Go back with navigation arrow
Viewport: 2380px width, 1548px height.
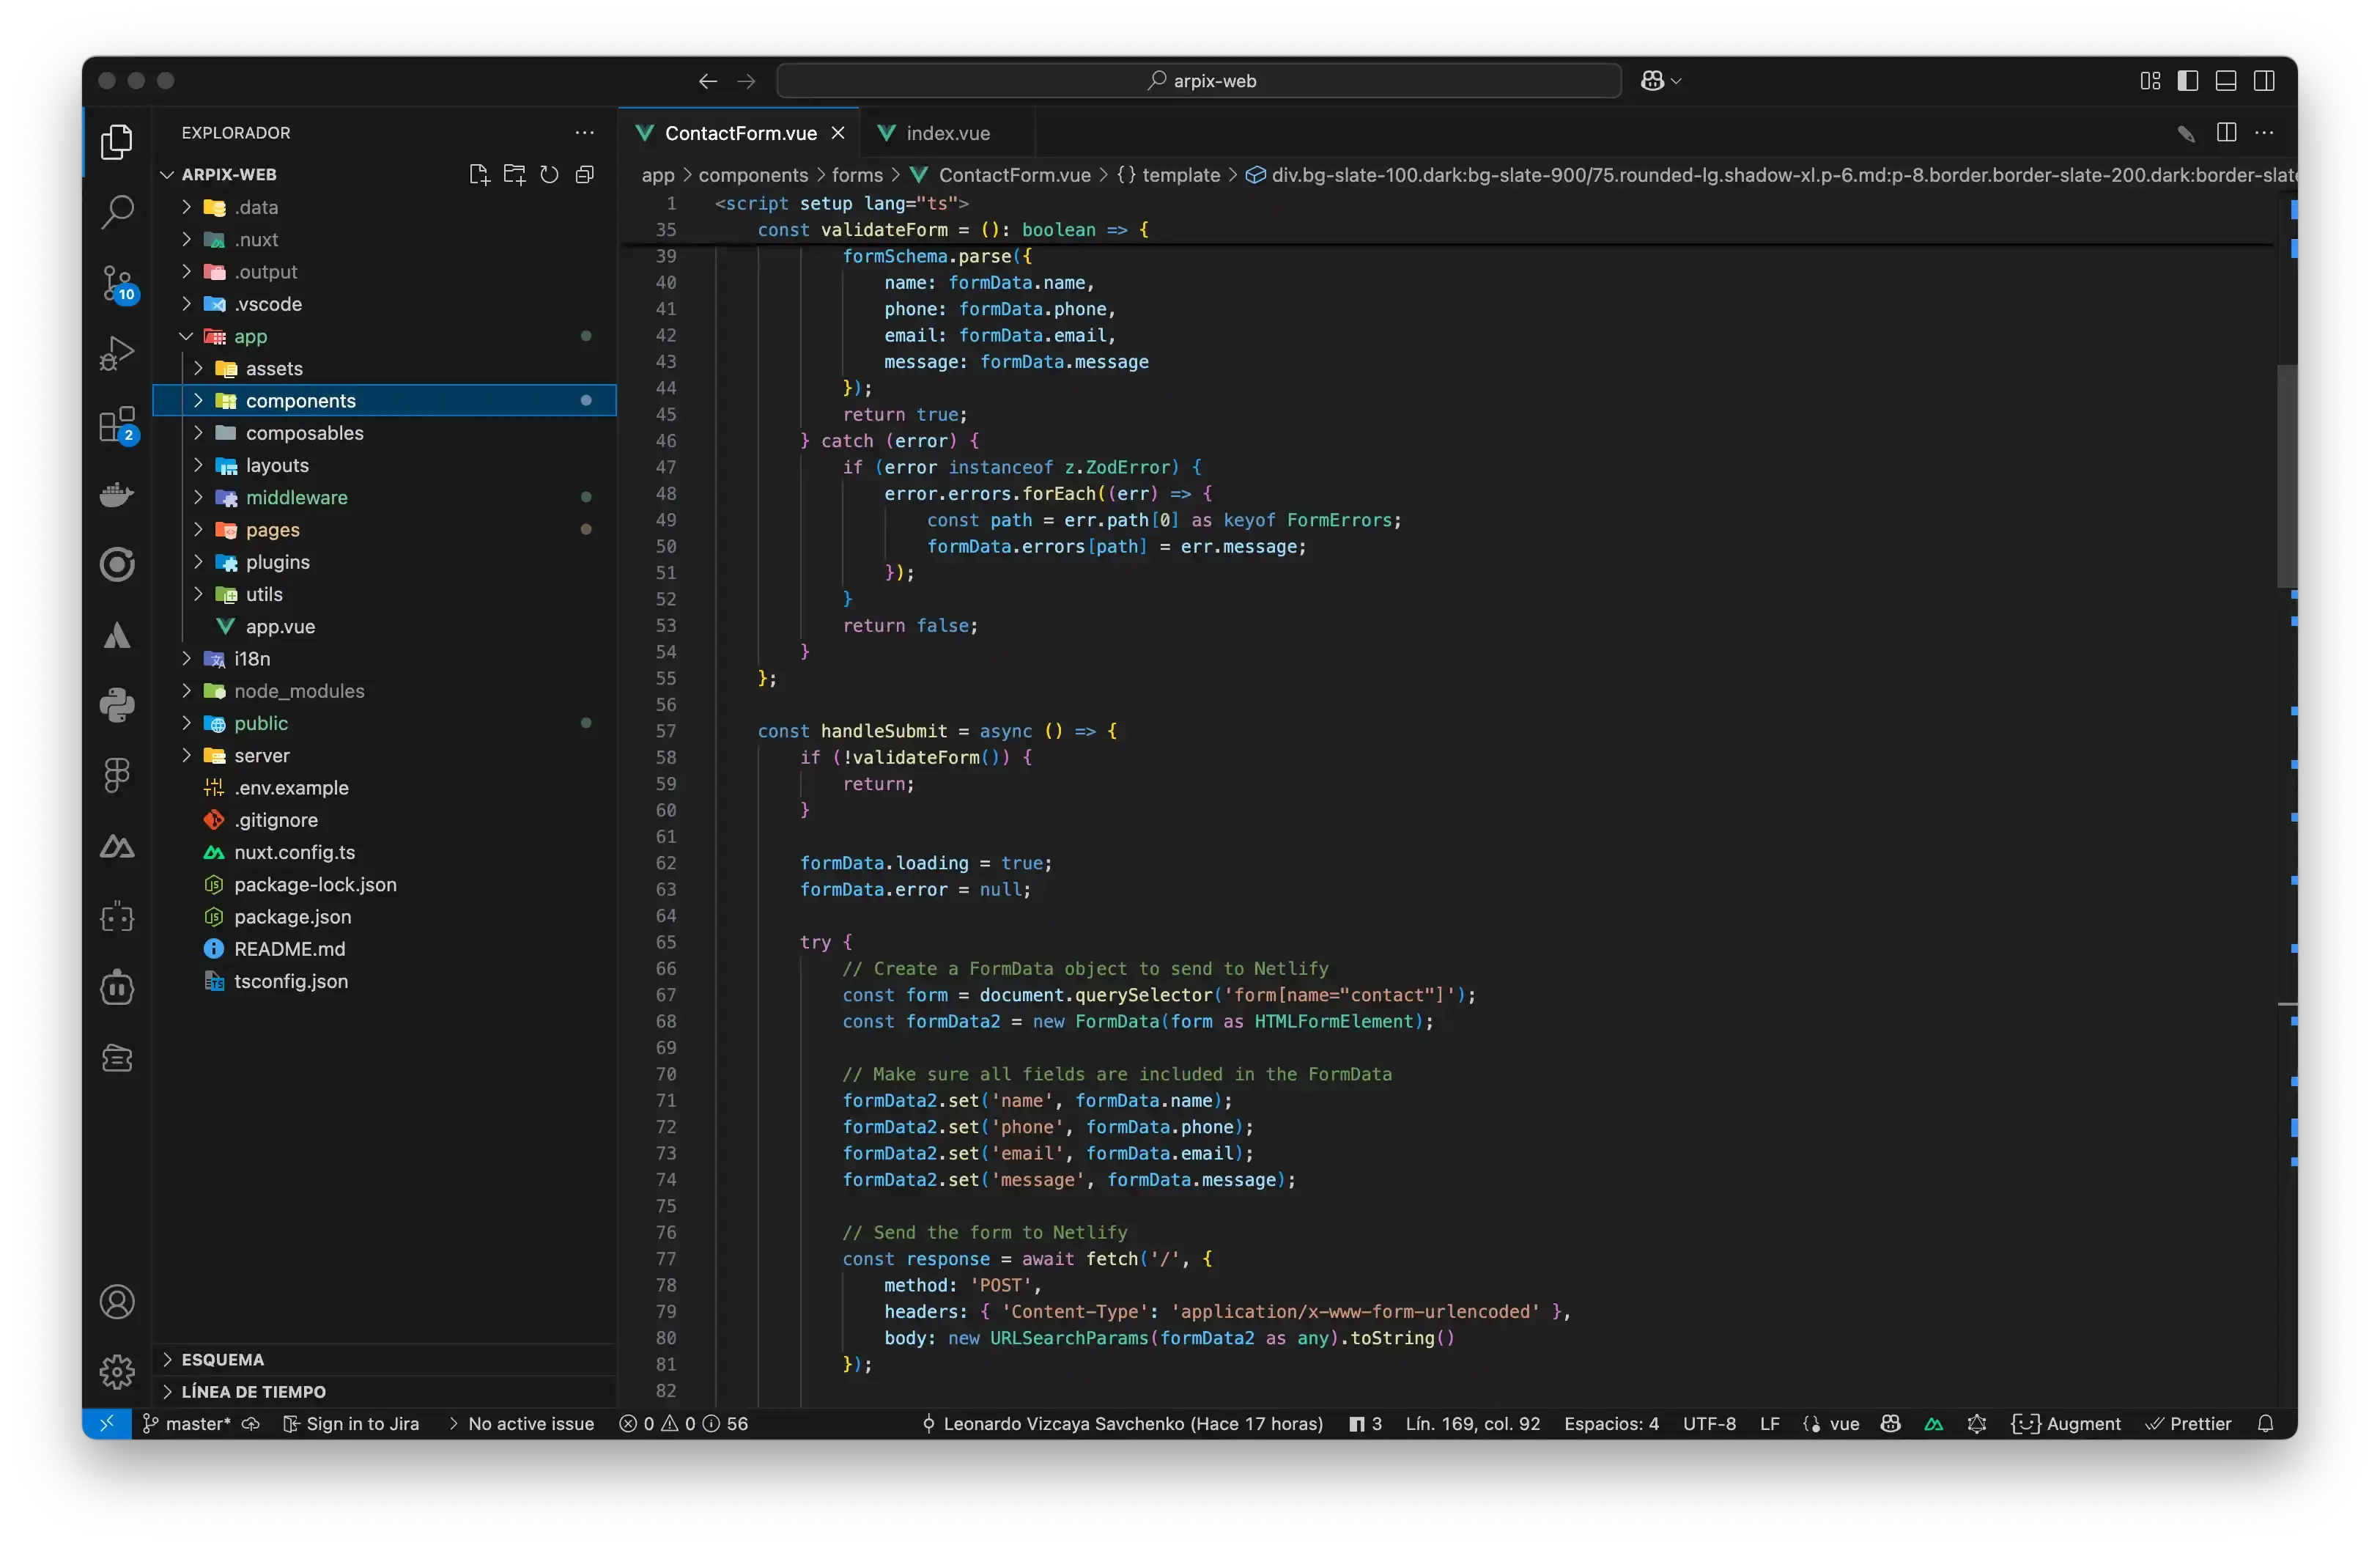point(708,81)
